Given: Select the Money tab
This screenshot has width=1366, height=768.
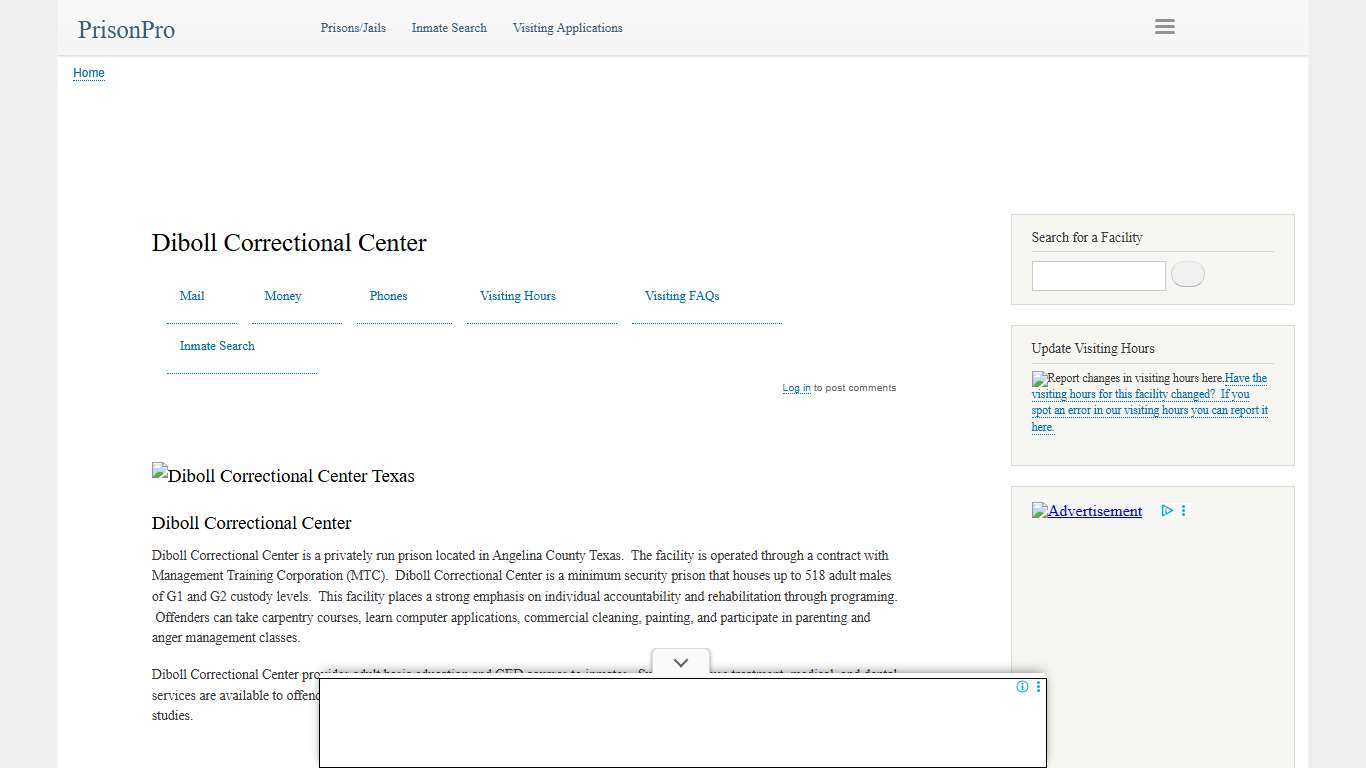Looking at the screenshot, I should coord(283,296).
